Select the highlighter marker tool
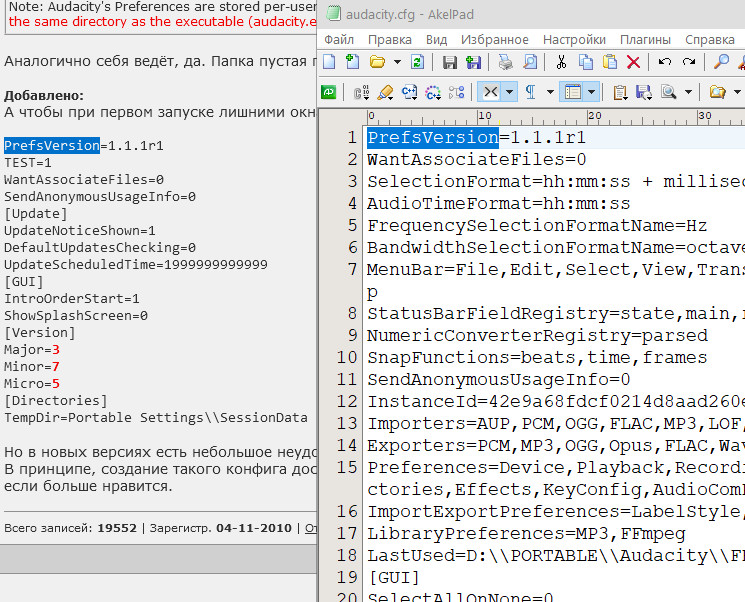The width and height of the screenshot is (745, 602). [x=385, y=92]
